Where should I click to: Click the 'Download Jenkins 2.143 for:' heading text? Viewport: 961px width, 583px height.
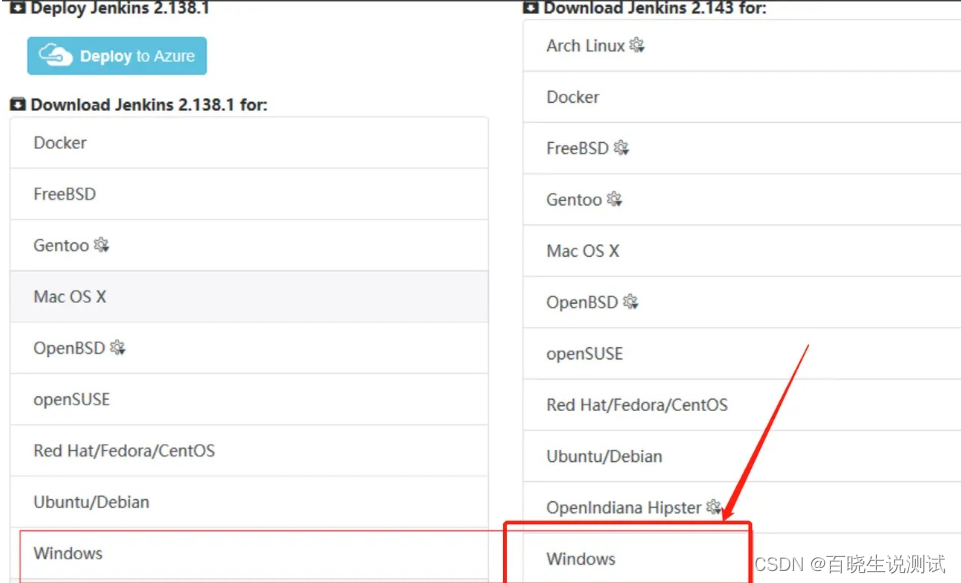[655, 8]
